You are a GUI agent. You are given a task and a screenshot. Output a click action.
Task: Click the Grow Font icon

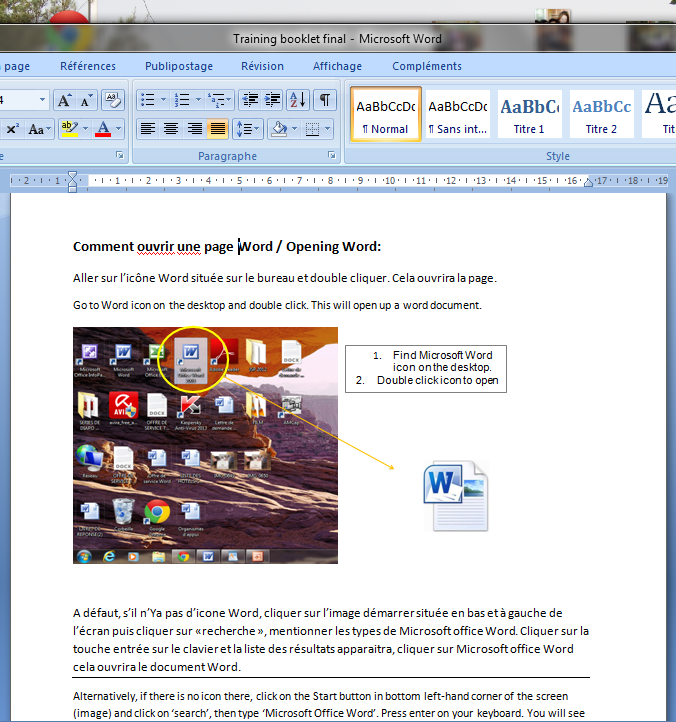pos(64,100)
